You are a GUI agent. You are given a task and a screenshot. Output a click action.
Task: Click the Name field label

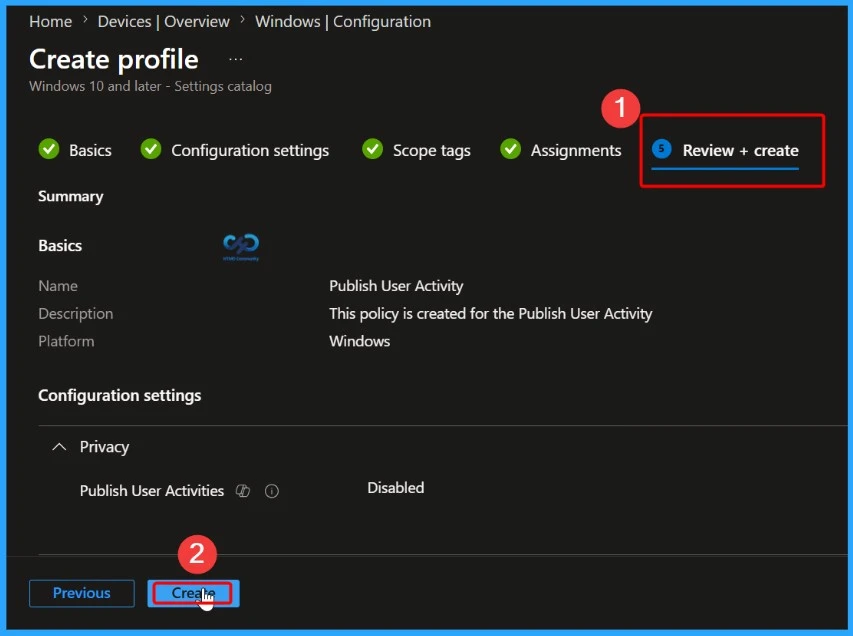[x=58, y=286]
